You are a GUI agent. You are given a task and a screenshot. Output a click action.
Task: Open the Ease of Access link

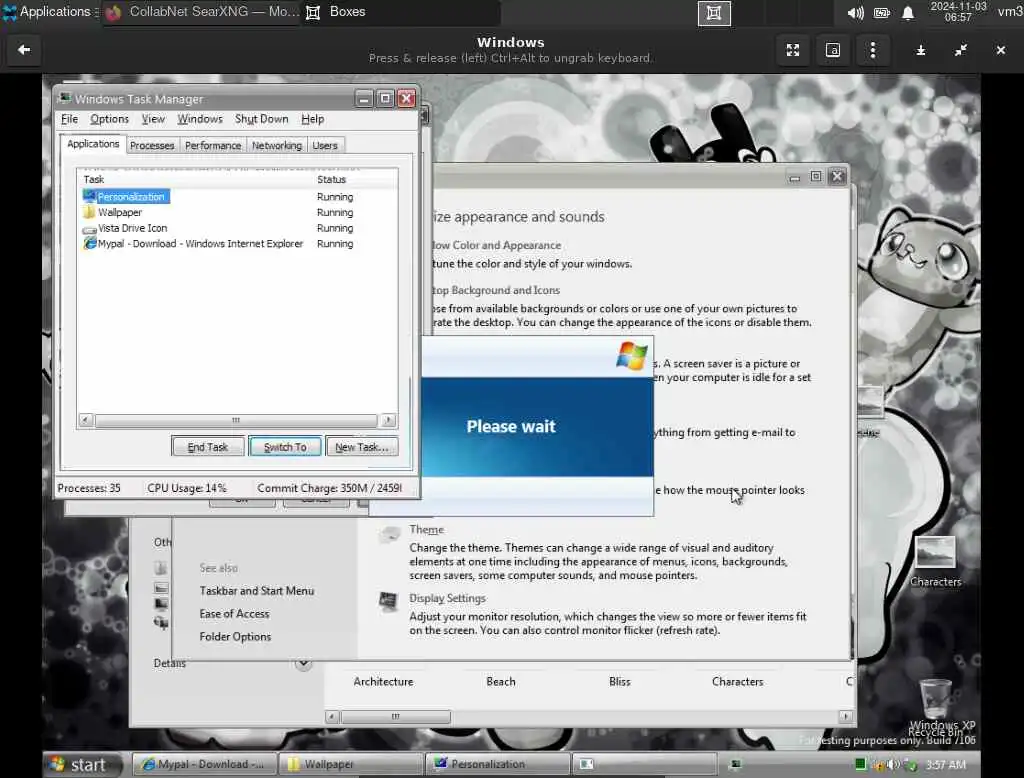pyautogui.click(x=234, y=613)
